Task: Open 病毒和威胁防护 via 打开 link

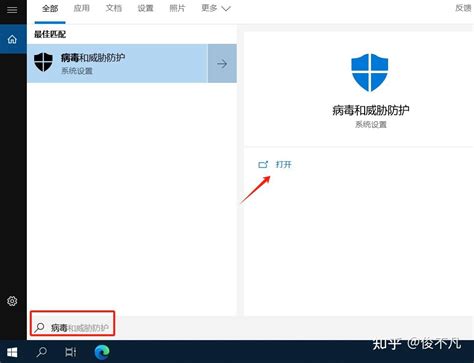Action: pos(284,164)
